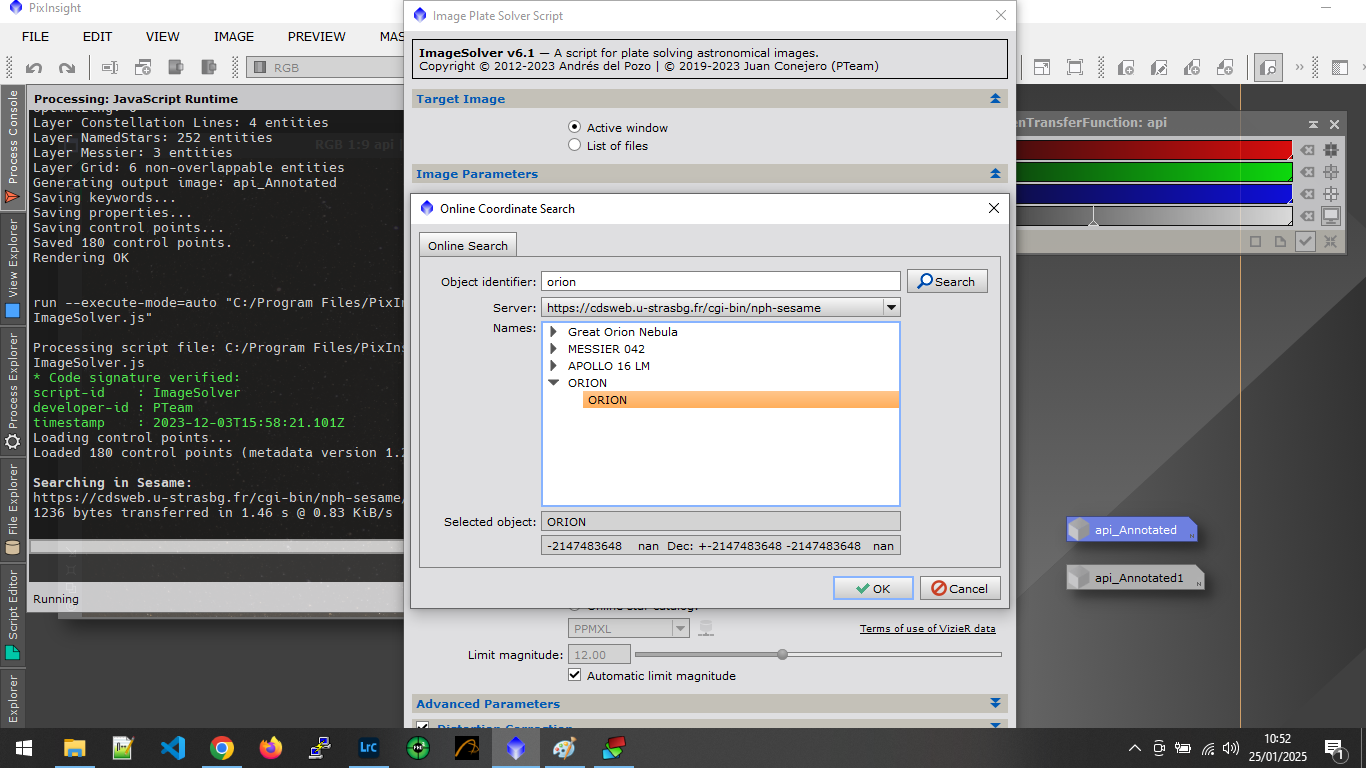Select the List of files radio button
This screenshot has width=1366, height=768.
(x=574, y=145)
